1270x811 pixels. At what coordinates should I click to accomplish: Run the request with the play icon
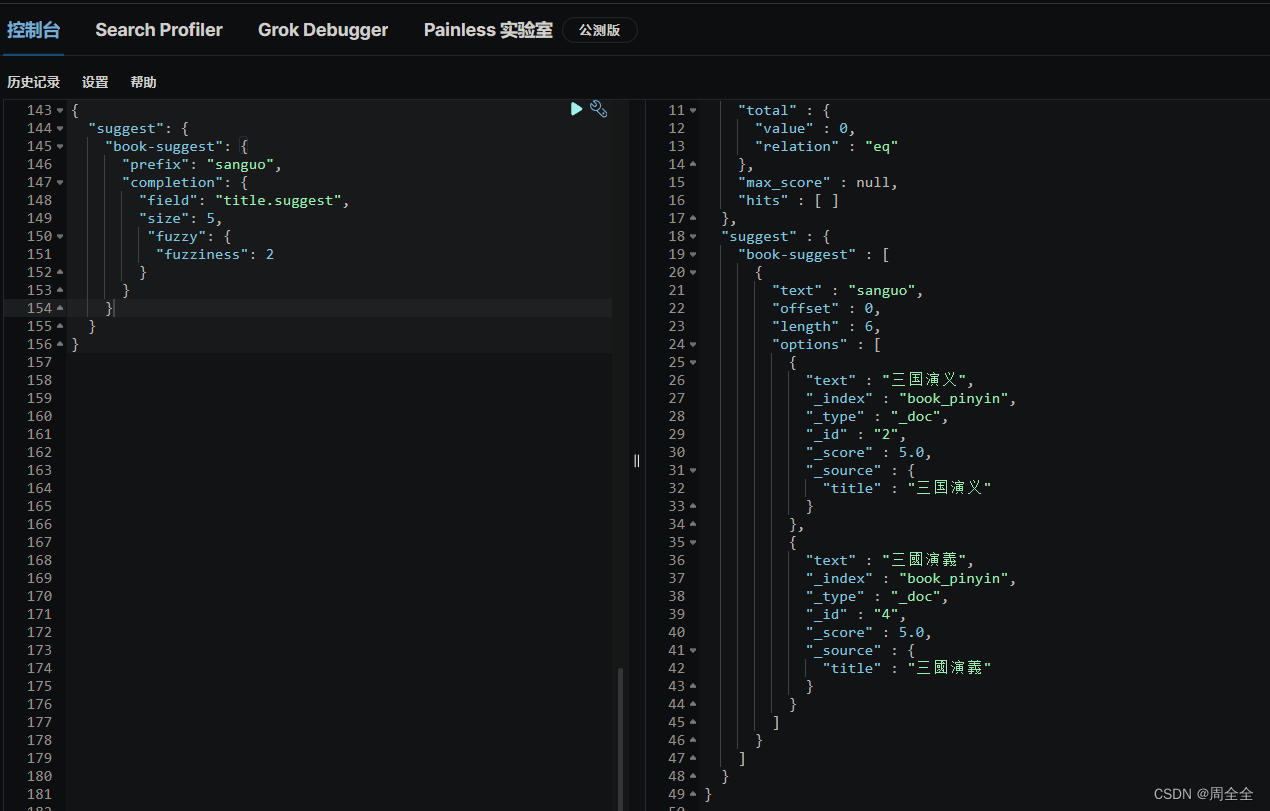(576, 109)
